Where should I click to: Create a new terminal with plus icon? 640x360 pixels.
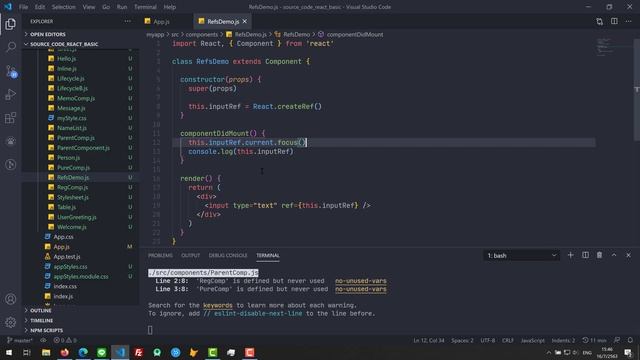coord(570,255)
